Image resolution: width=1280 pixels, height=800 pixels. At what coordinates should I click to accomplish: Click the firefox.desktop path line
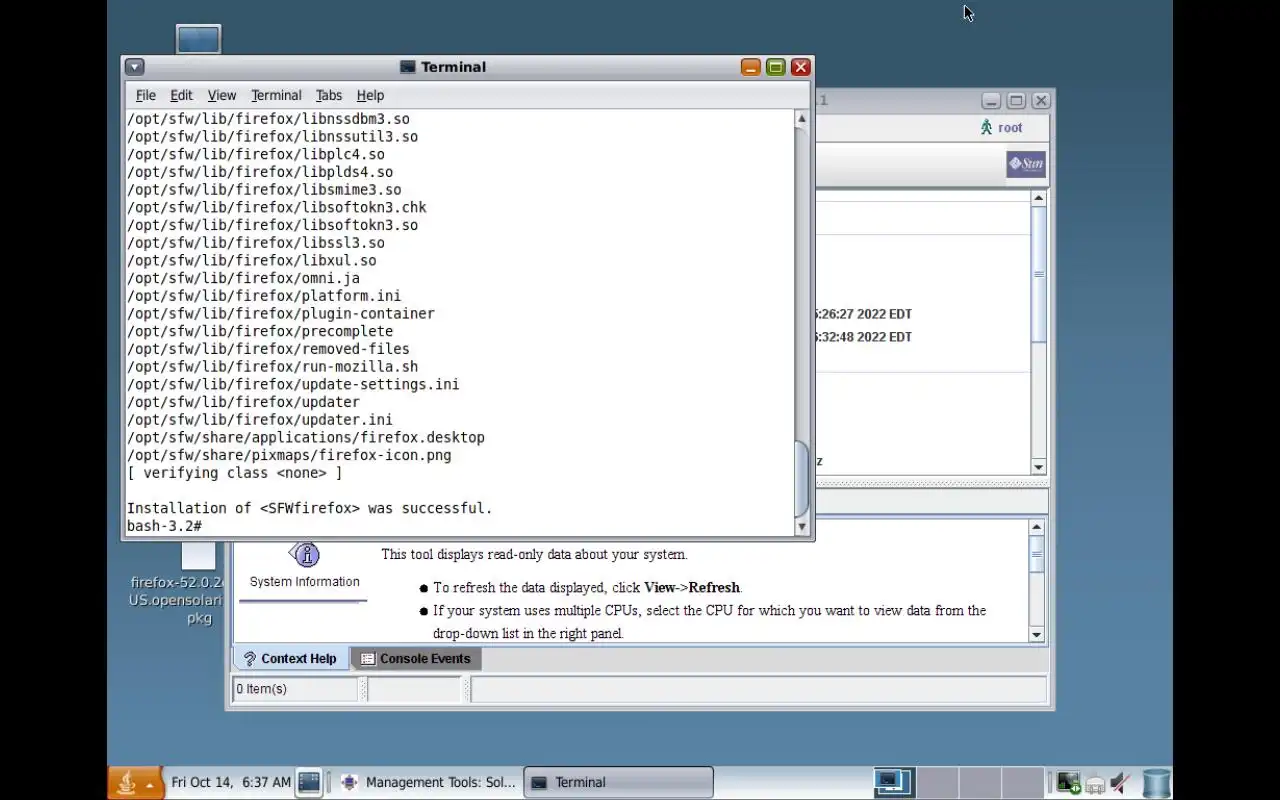(x=305, y=437)
